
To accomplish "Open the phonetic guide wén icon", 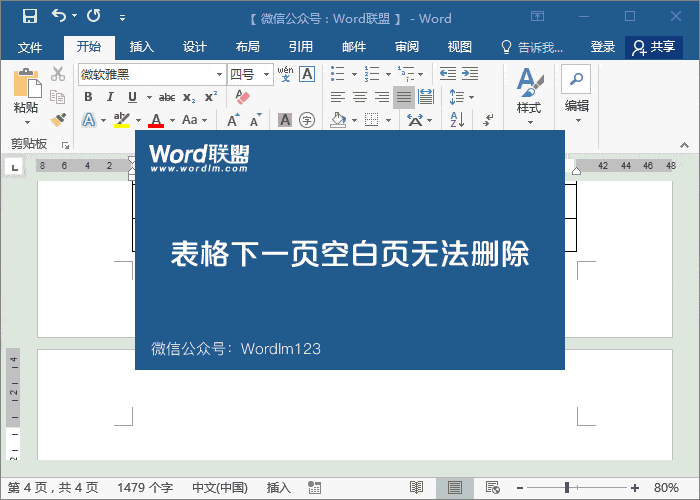I will (x=285, y=74).
